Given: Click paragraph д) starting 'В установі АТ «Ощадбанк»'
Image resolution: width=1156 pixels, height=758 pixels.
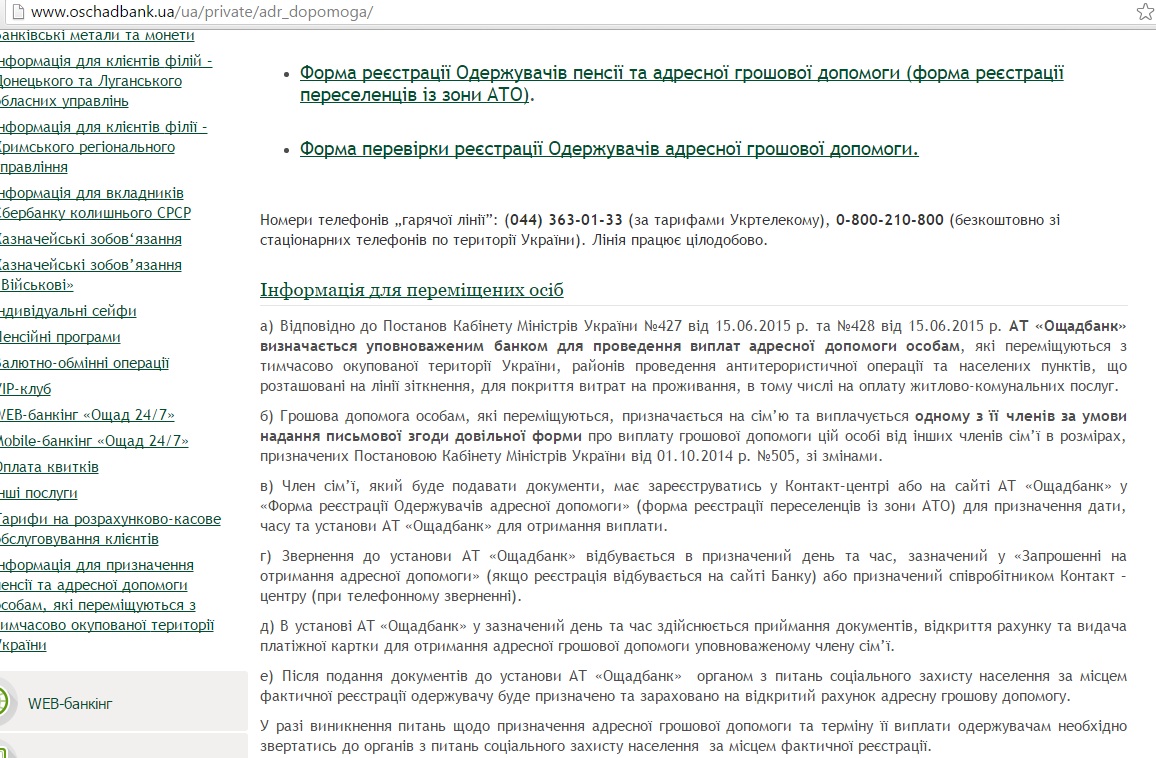Looking at the screenshot, I should click(693, 636).
